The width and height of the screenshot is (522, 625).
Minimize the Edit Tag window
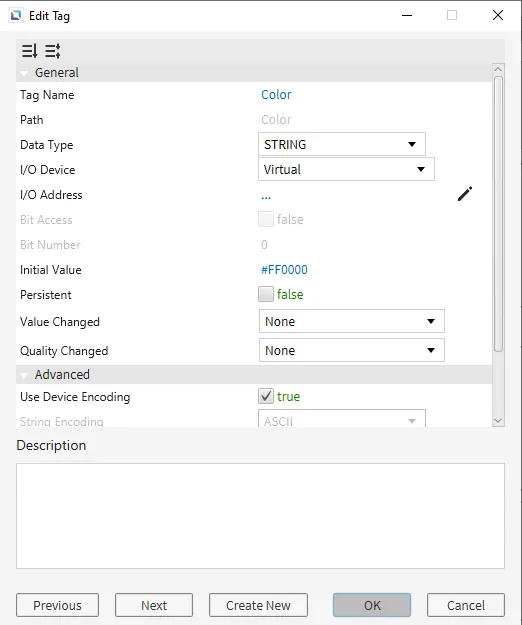(x=407, y=16)
